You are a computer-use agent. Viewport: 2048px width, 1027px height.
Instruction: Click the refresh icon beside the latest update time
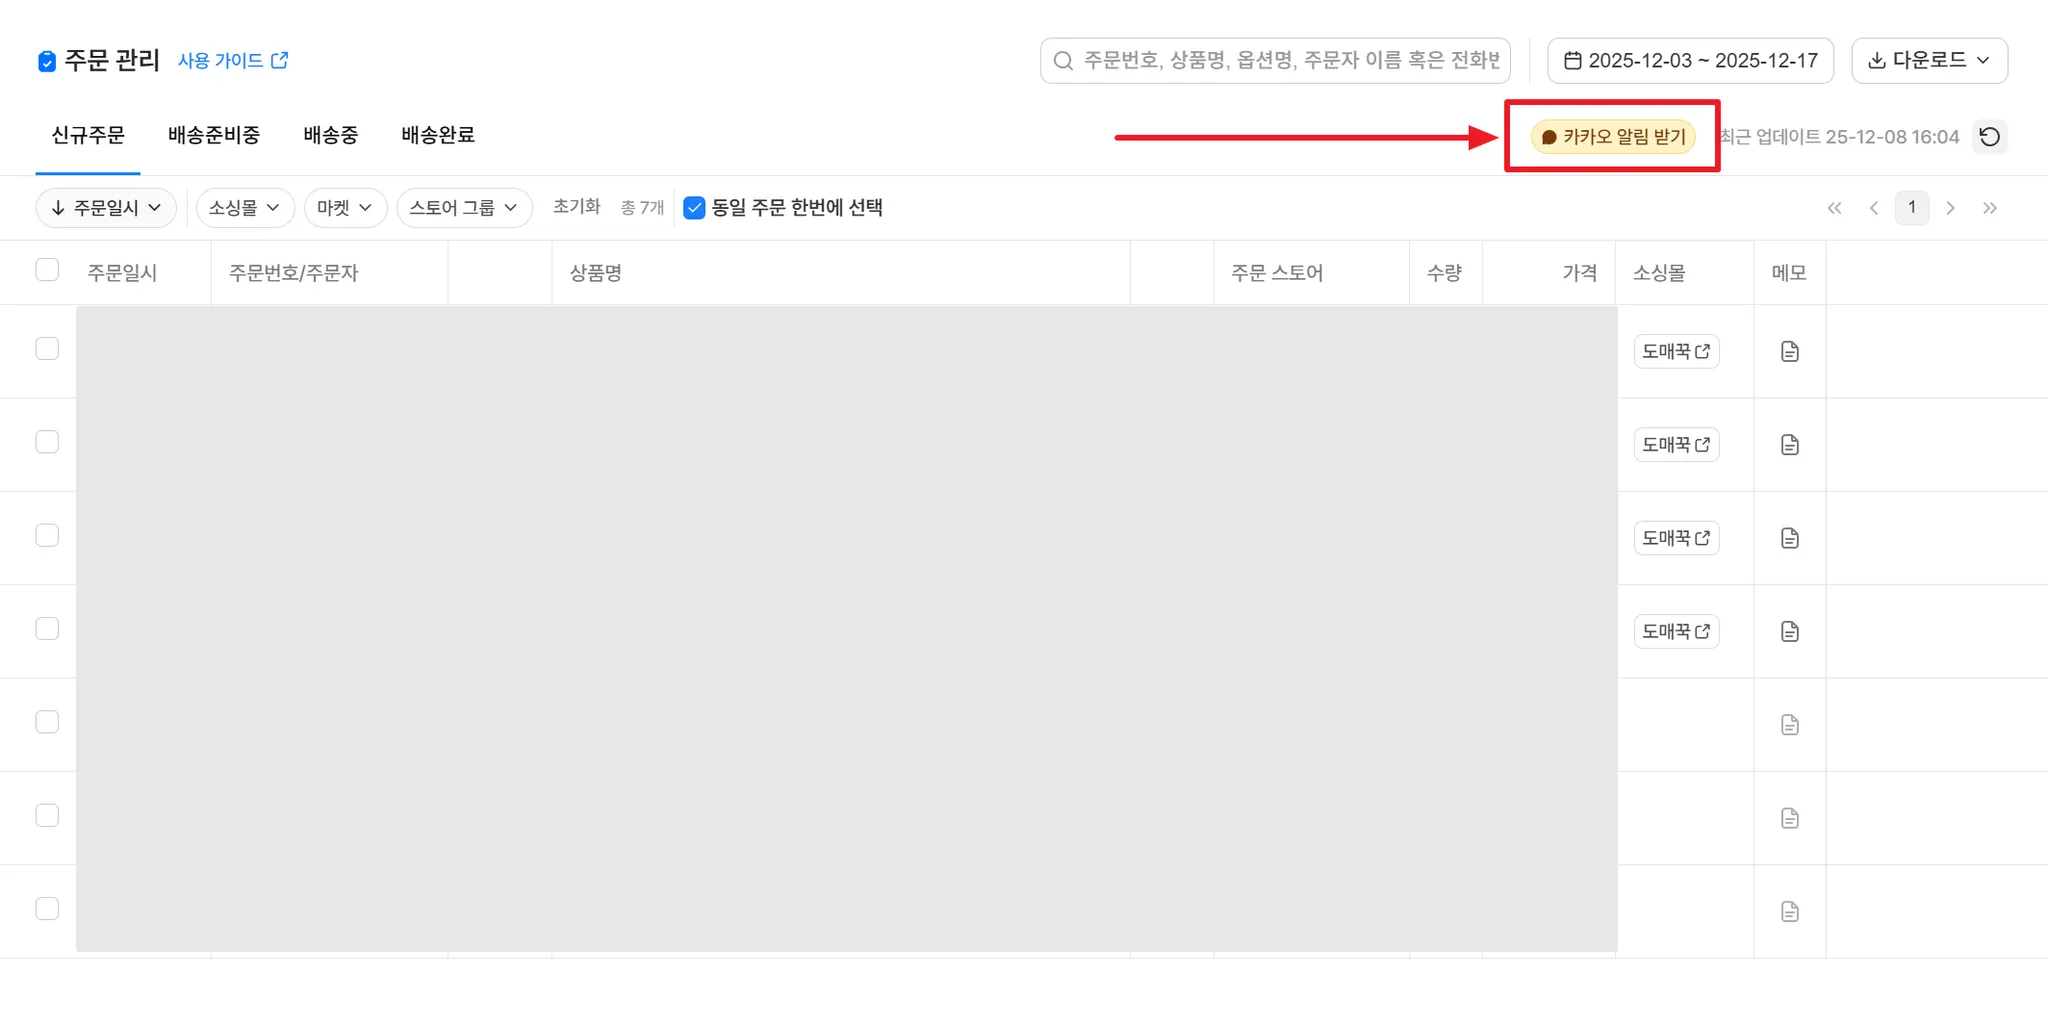pyautogui.click(x=1989, y=137)
